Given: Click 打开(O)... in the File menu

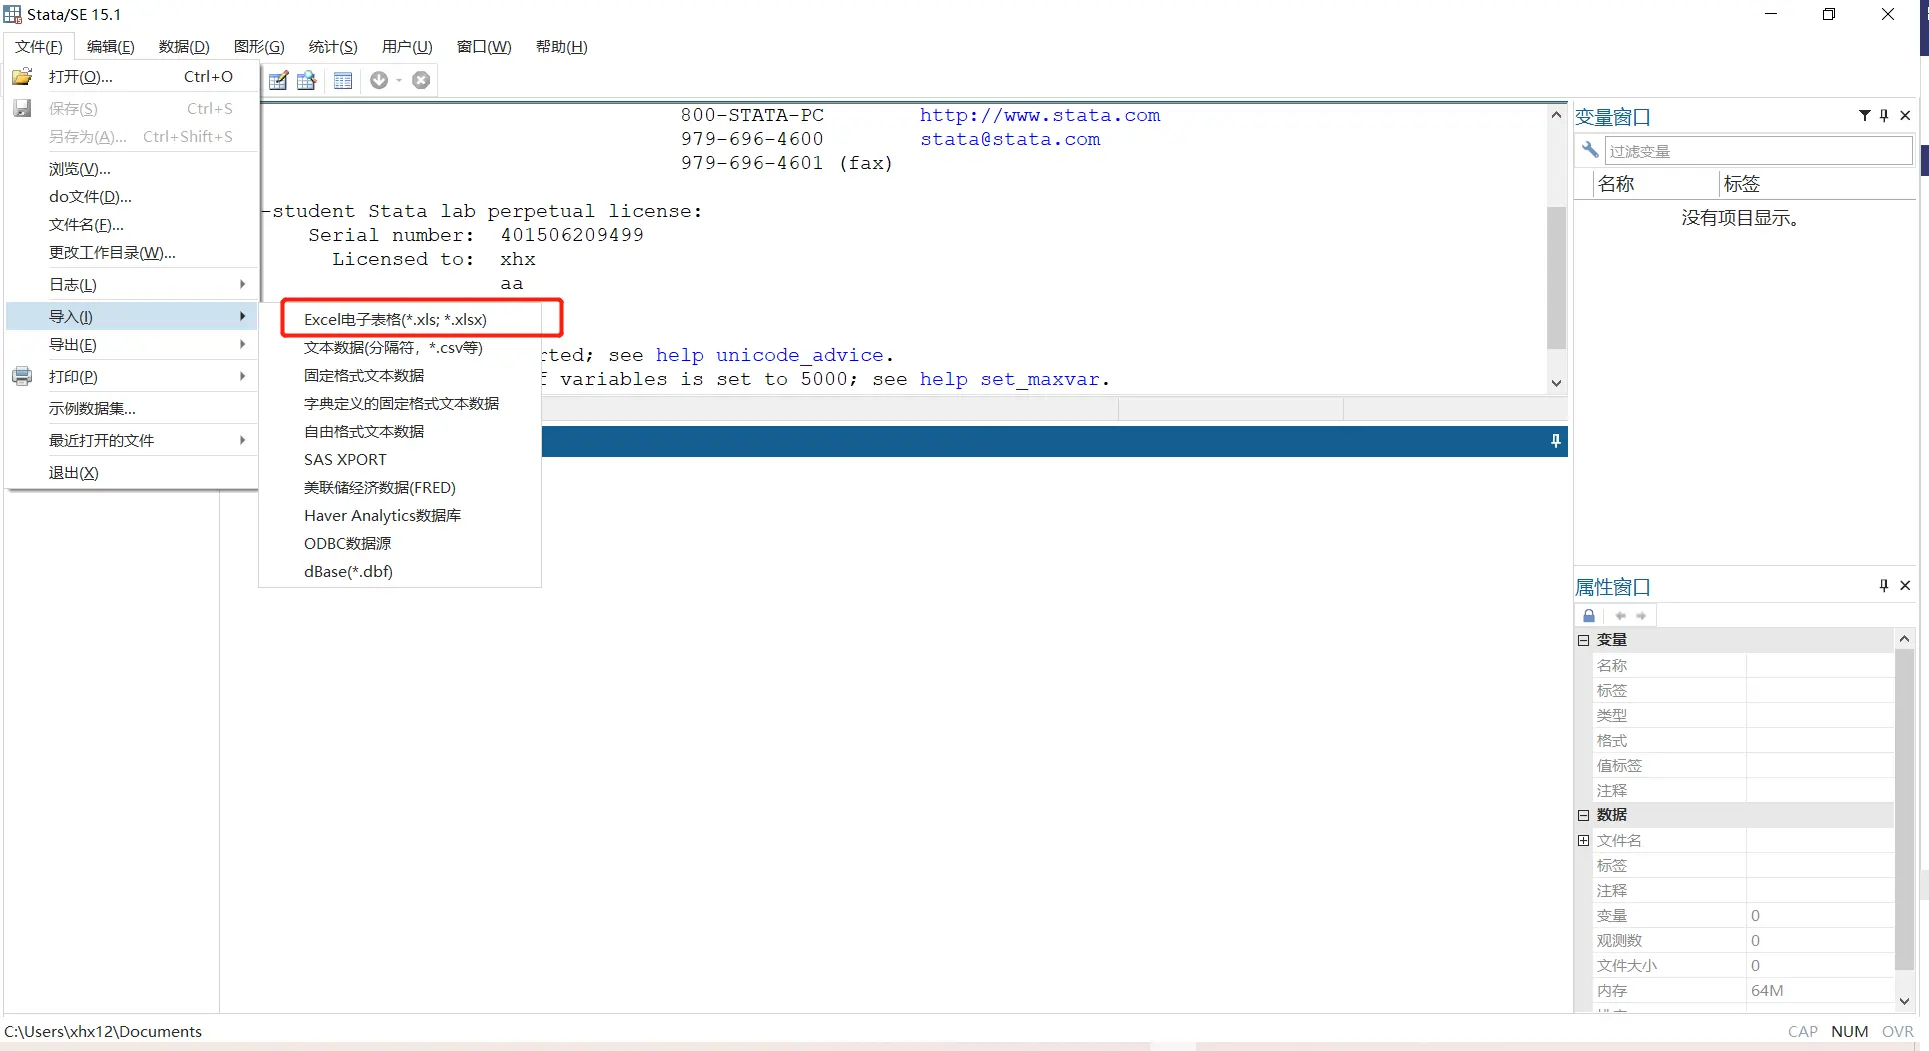Looking at the screenshot, I should pyautogui.click(x=132, y=77).
